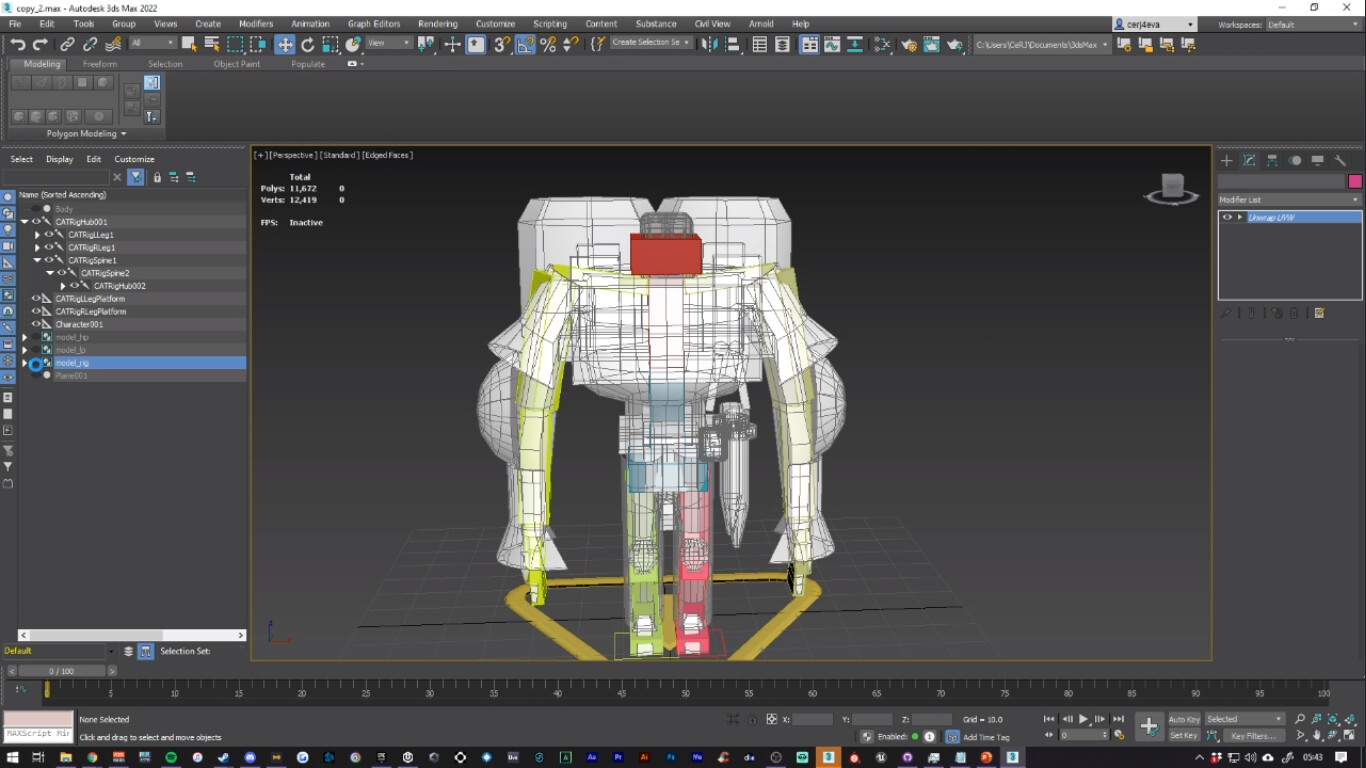Click the pink color swatch in the Modify panel
Viewport: 1366px width, 768px height.
(x=1354, y=181)
